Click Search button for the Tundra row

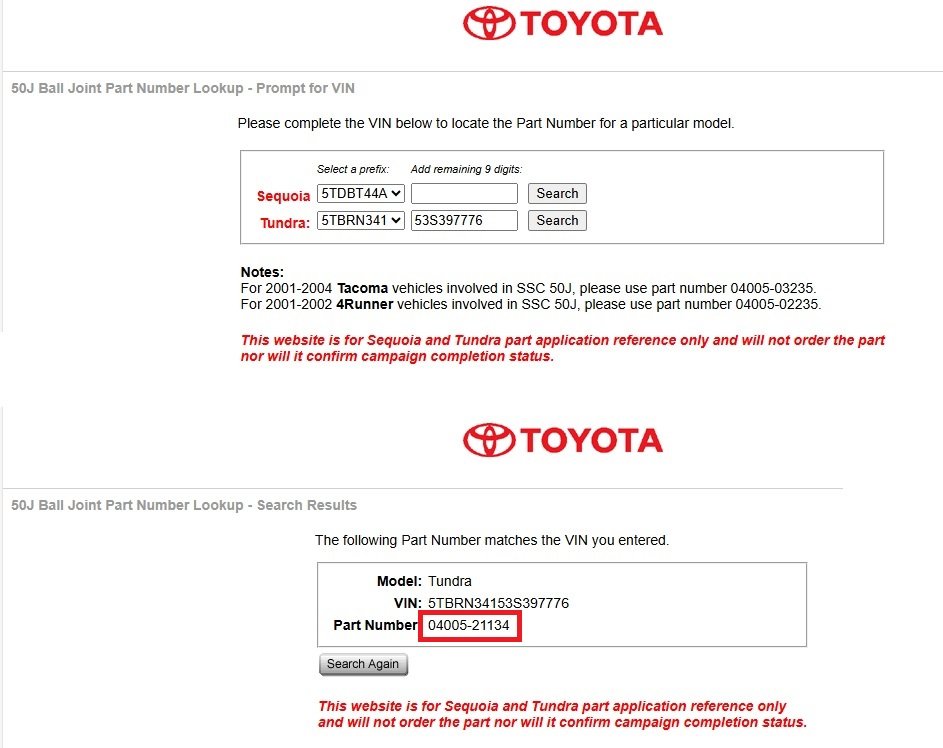(x=558, y=221)
